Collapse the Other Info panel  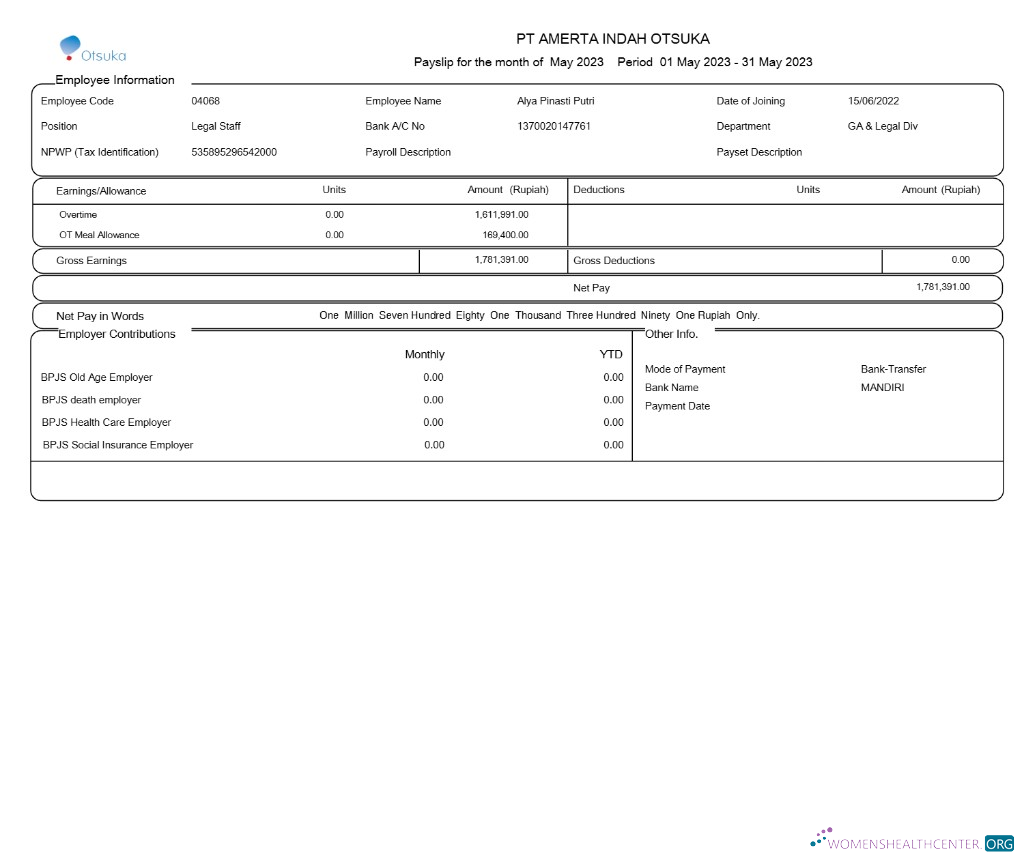click(x=671, y=334)
